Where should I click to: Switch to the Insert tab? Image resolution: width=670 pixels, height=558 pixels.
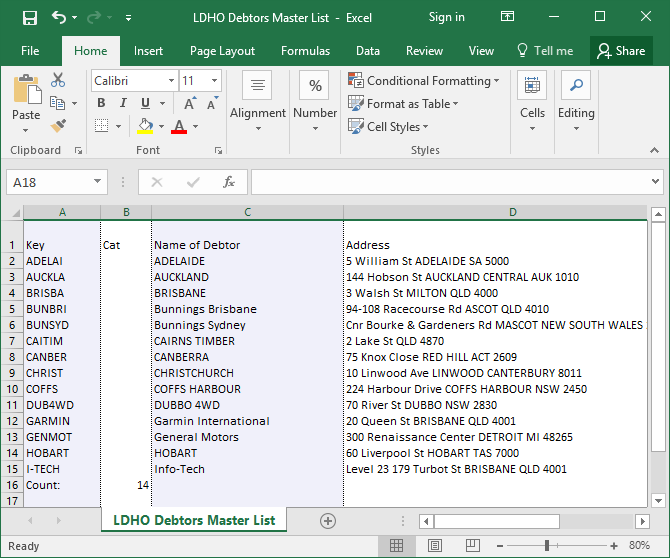[x=148, y=51]
